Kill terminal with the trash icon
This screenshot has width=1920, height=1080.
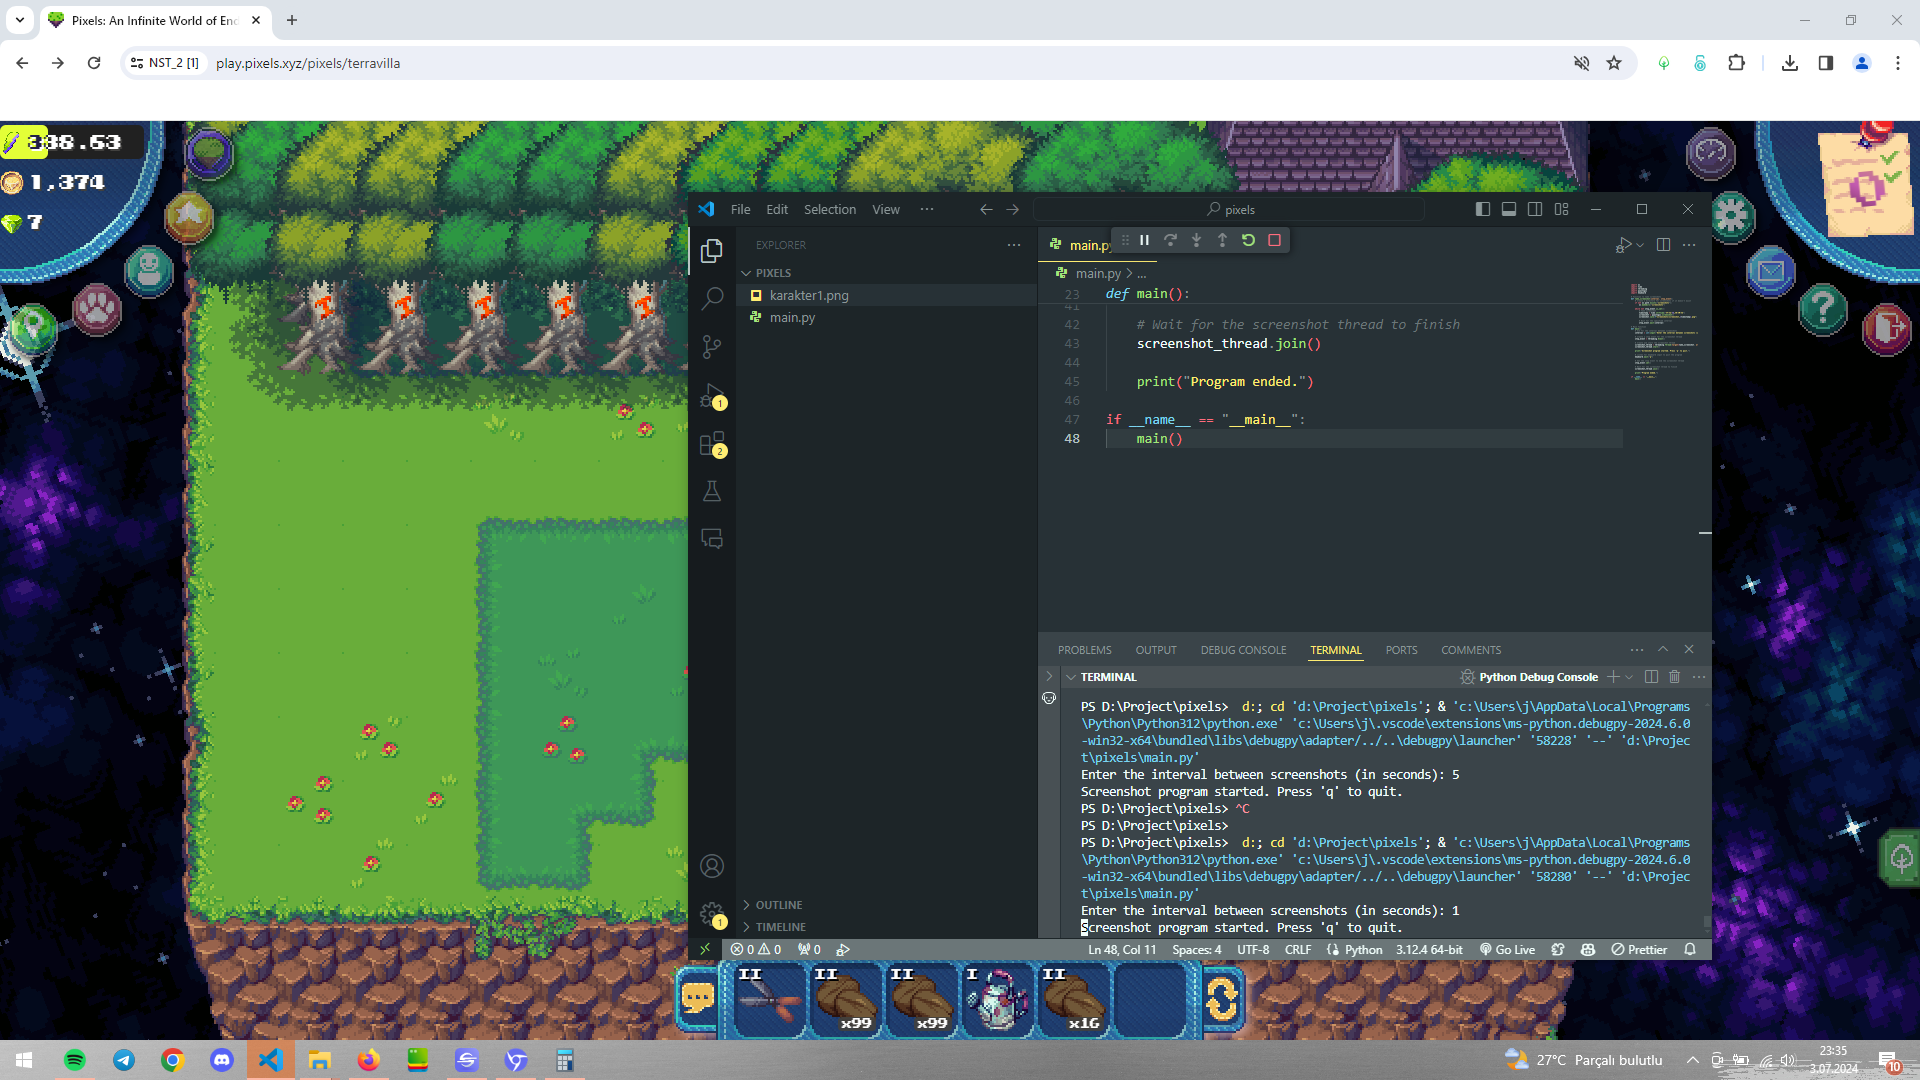1675,677
